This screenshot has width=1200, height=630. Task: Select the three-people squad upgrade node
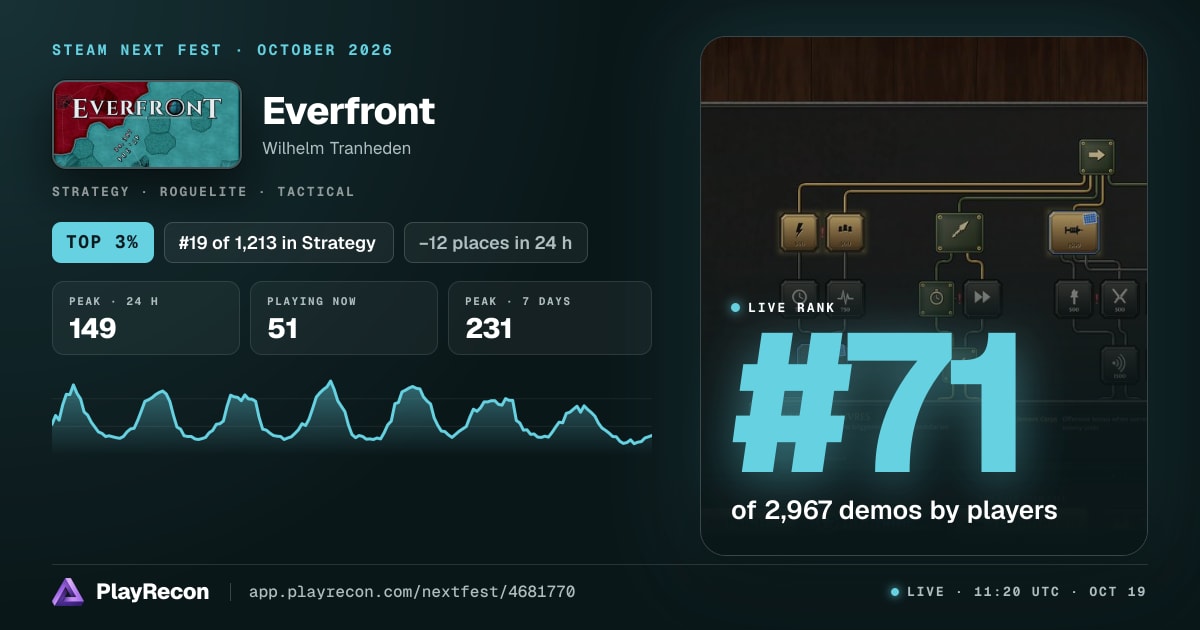845,232
